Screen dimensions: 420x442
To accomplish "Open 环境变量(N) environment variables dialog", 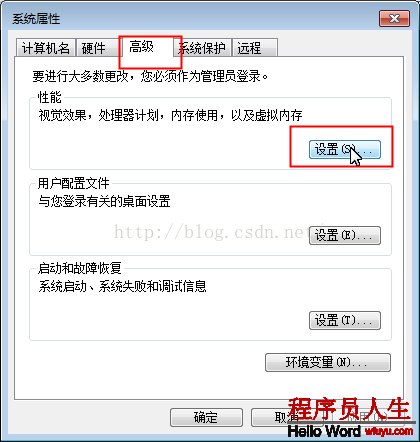I will (328, 362).
